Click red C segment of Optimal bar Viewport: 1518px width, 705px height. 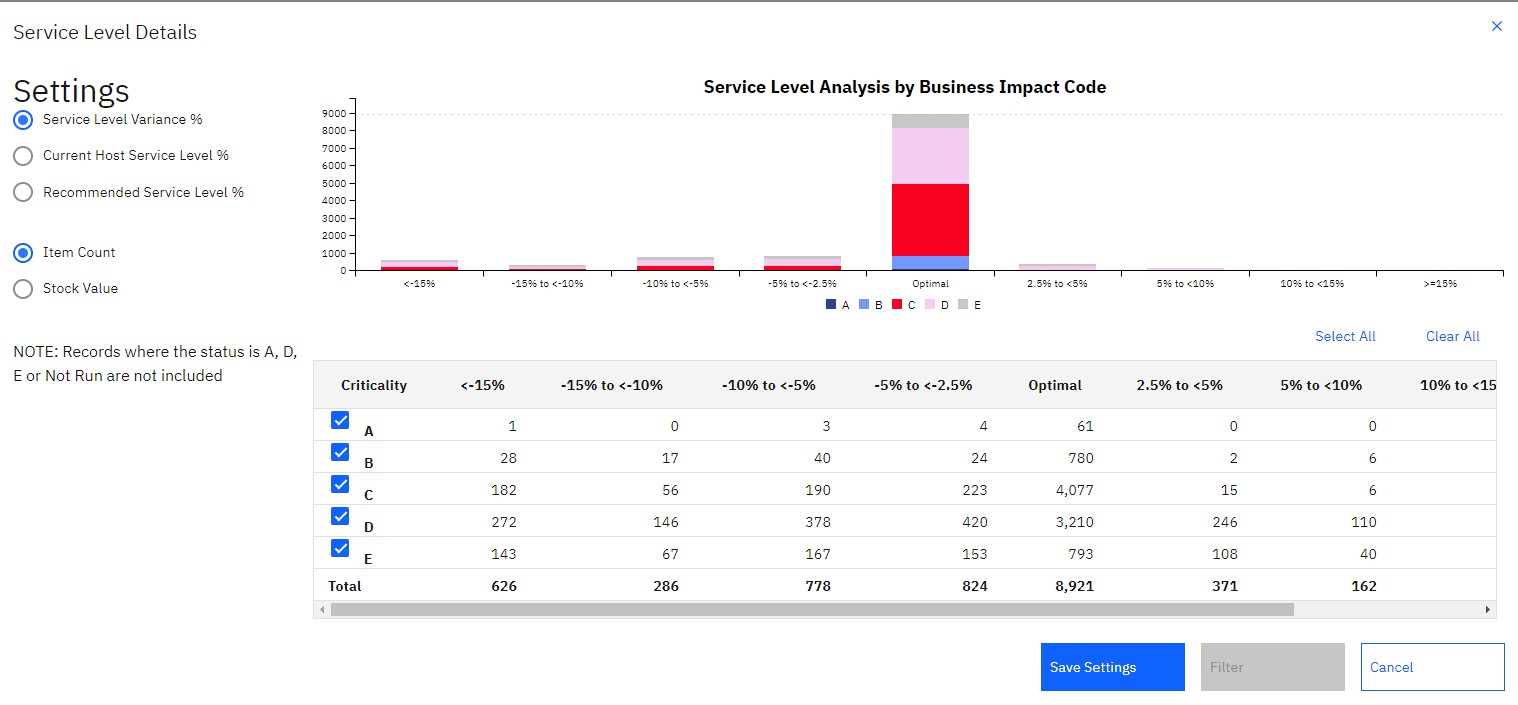point(930,220)
